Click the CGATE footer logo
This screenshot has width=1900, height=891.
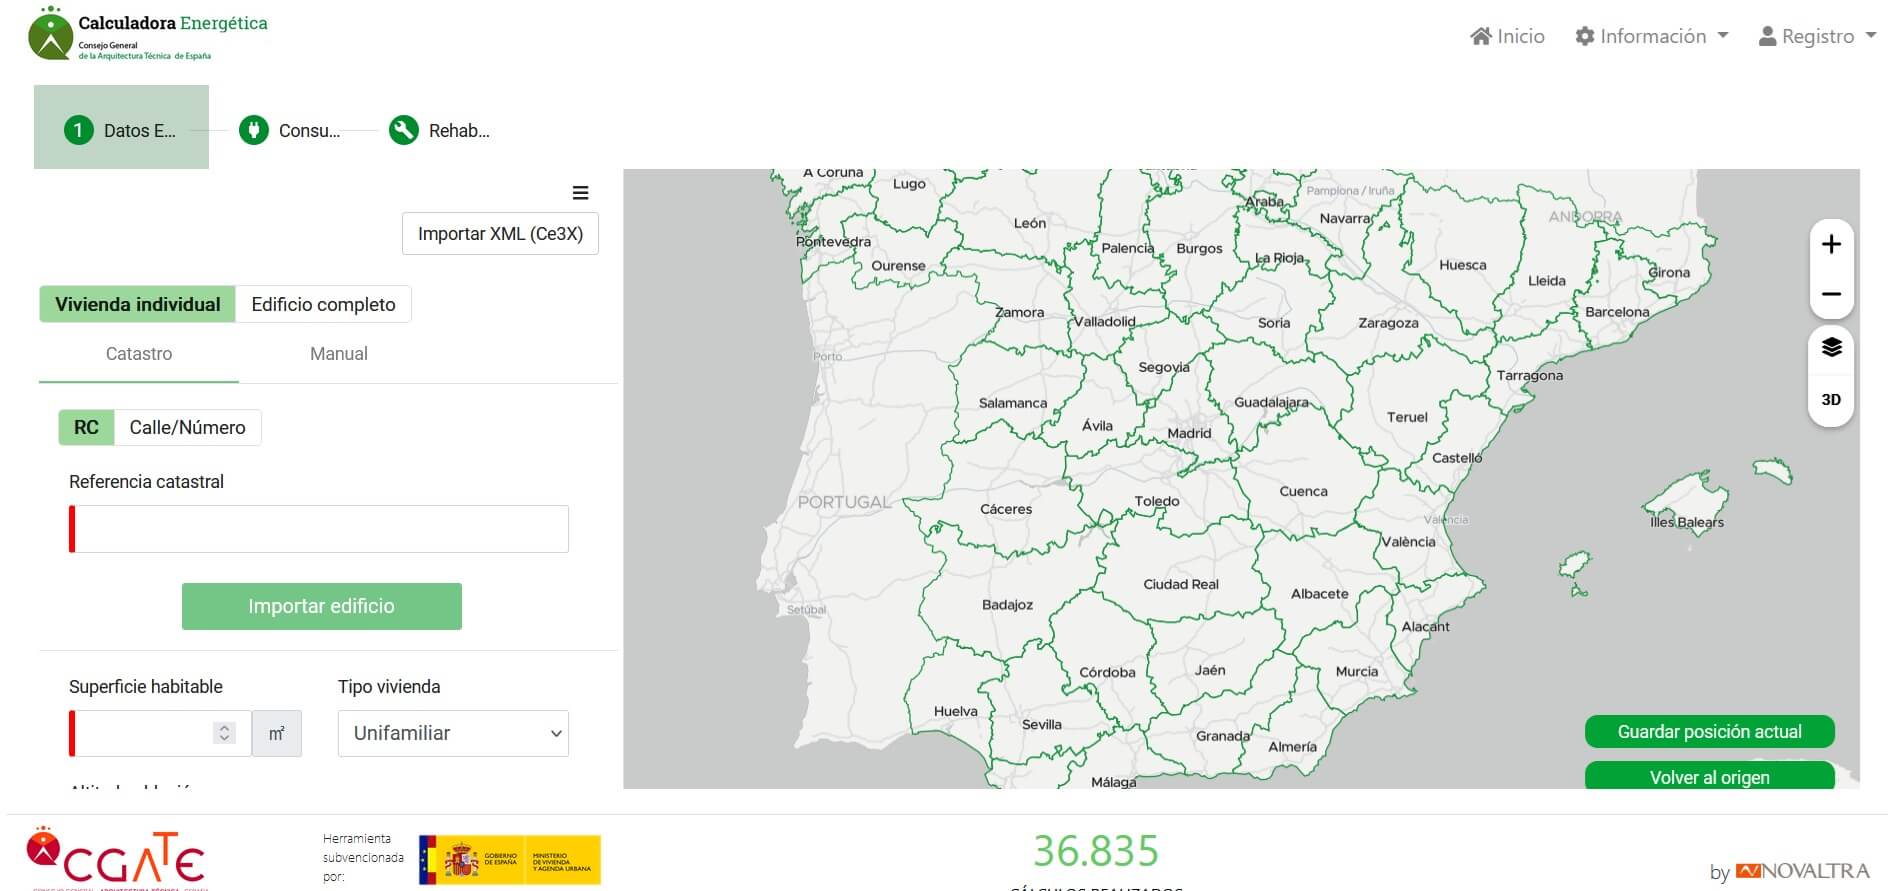116,858
